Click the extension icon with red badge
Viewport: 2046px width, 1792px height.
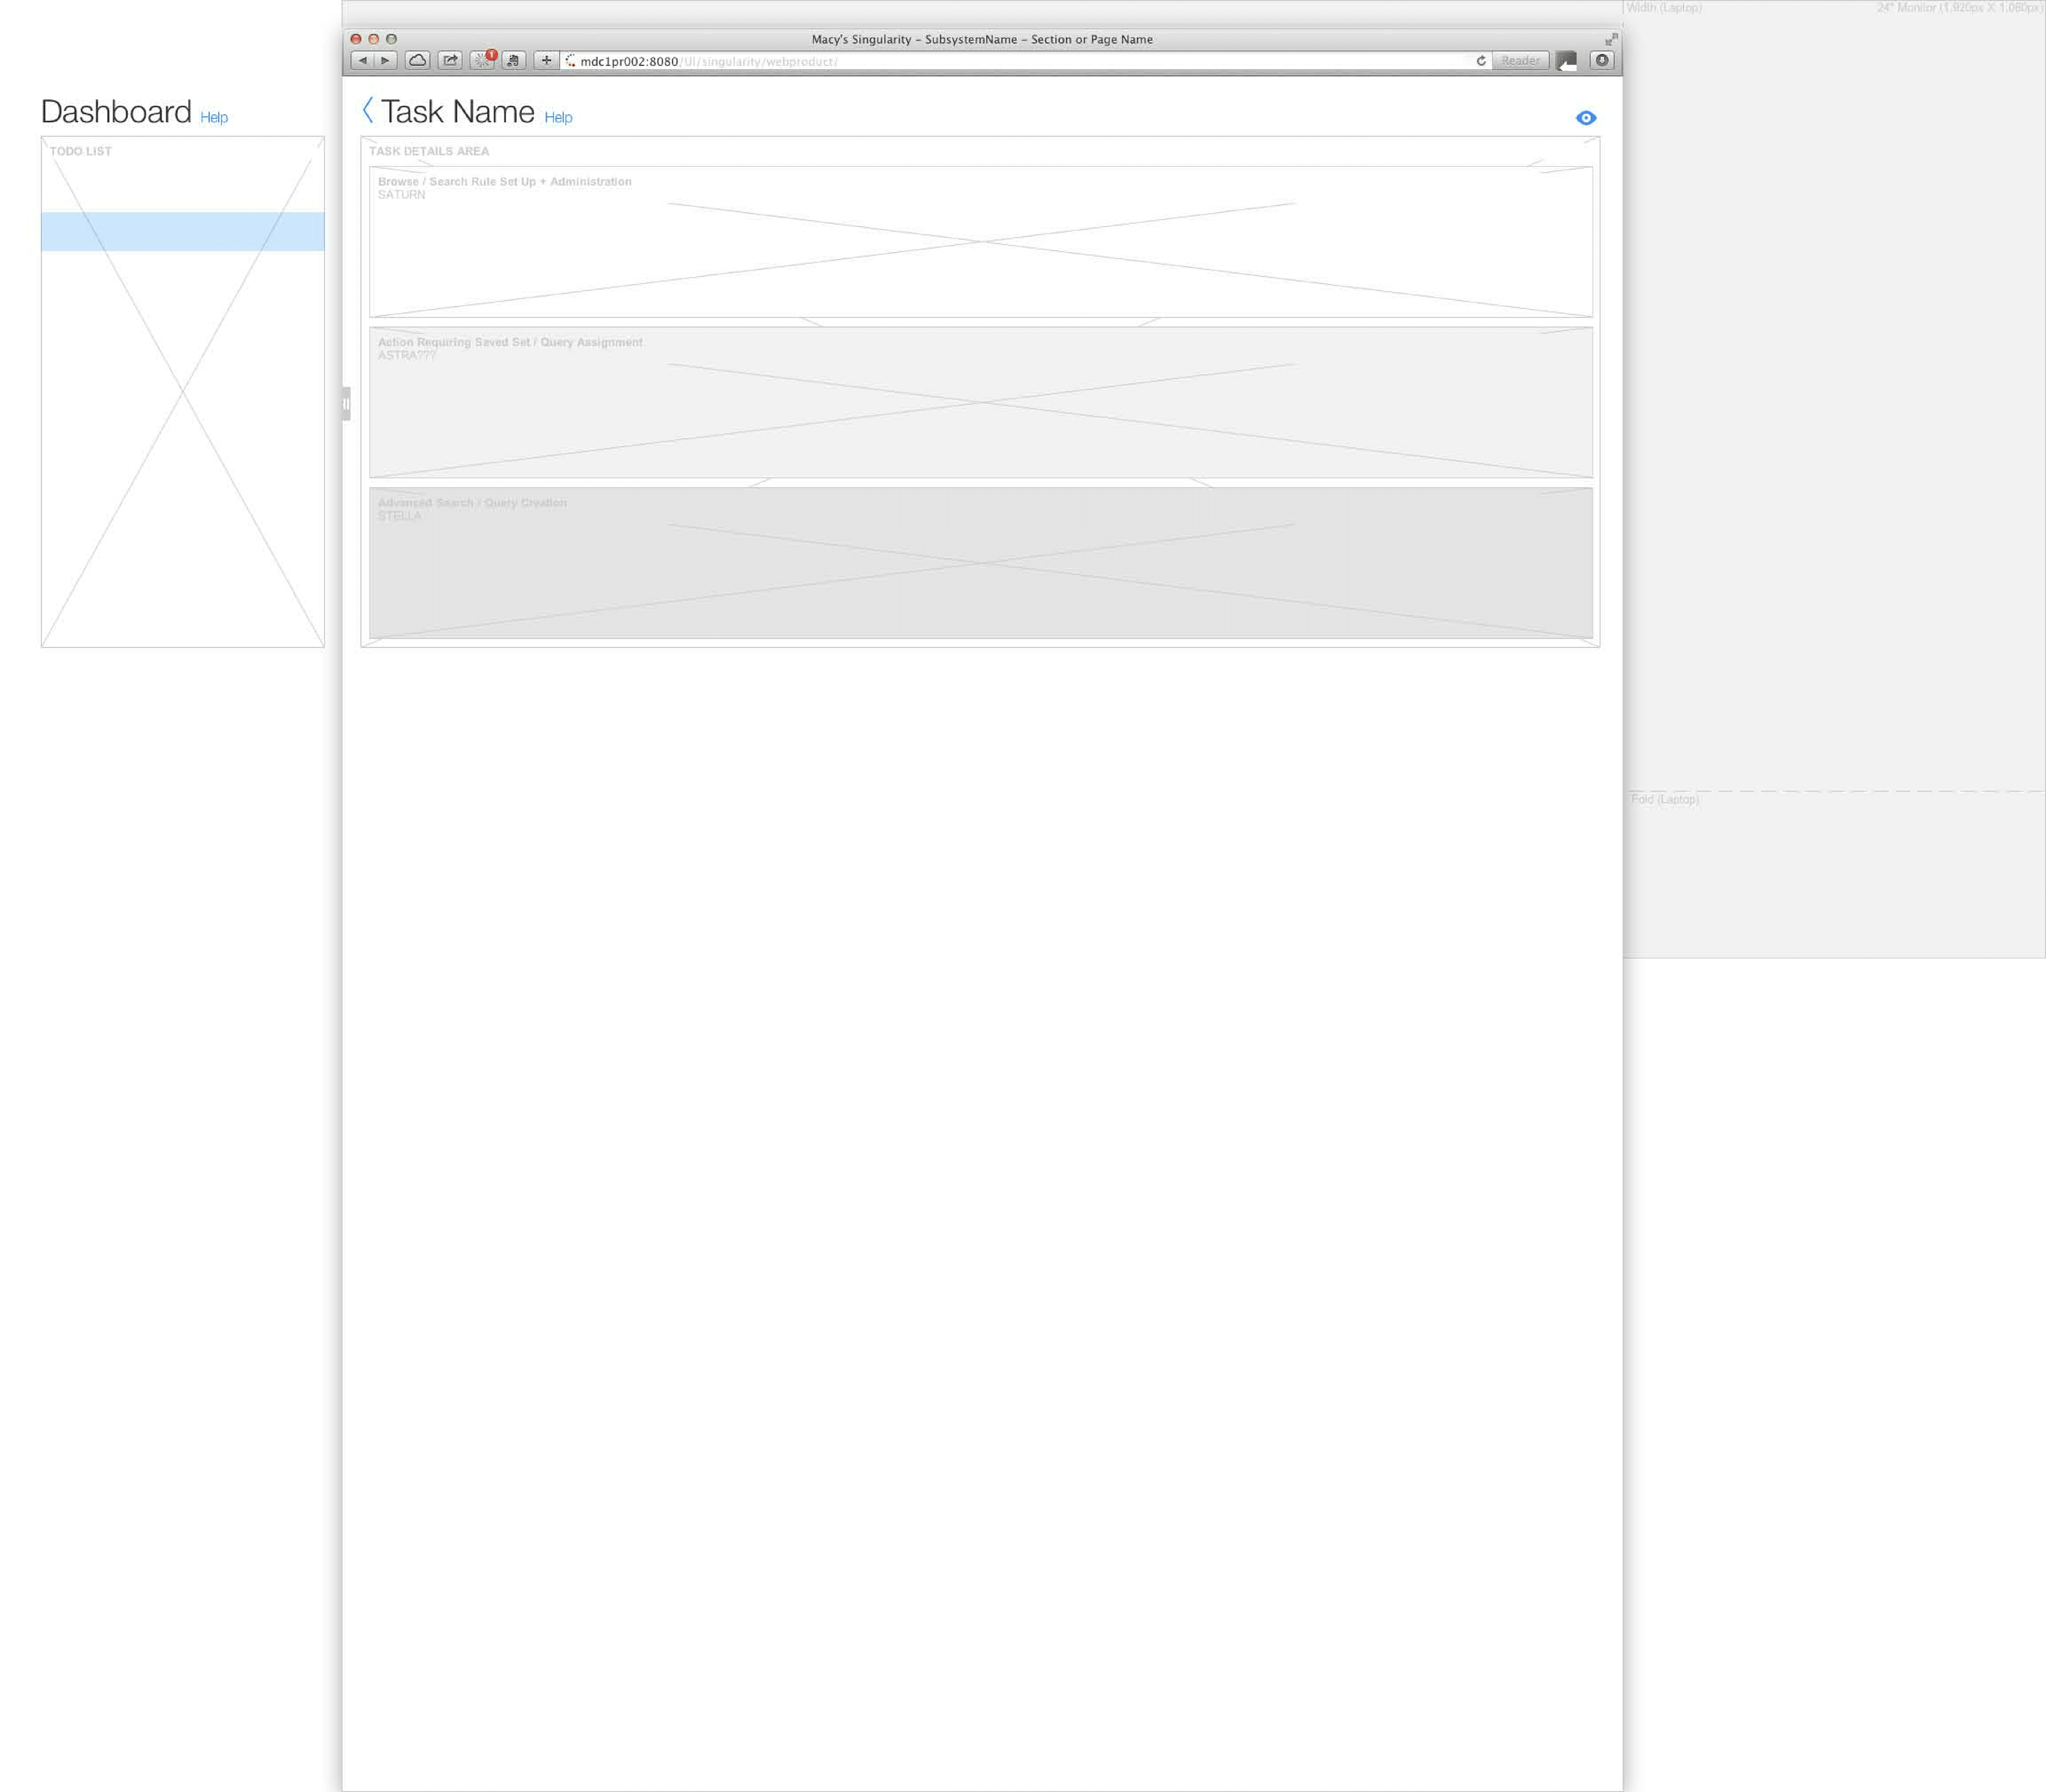point(483,61)
